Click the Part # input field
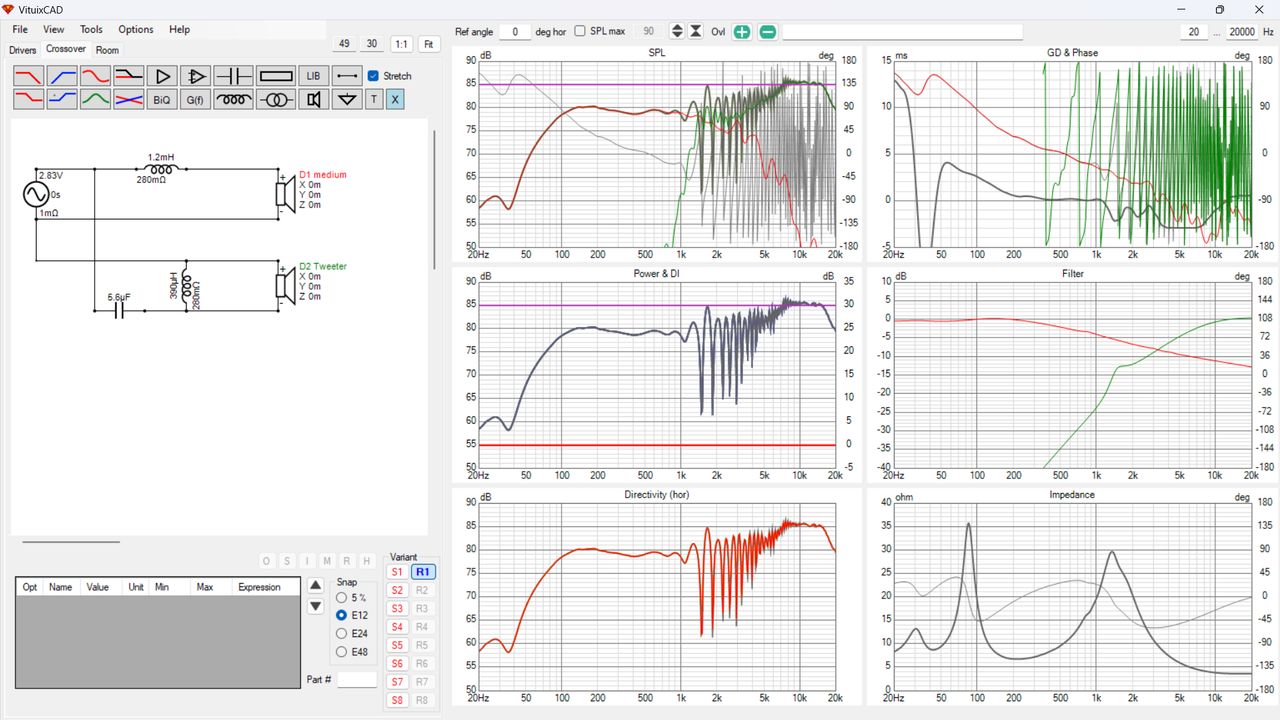Viewport: 1280px width, 720px height. pyautogui.click(x=357, y=680)
